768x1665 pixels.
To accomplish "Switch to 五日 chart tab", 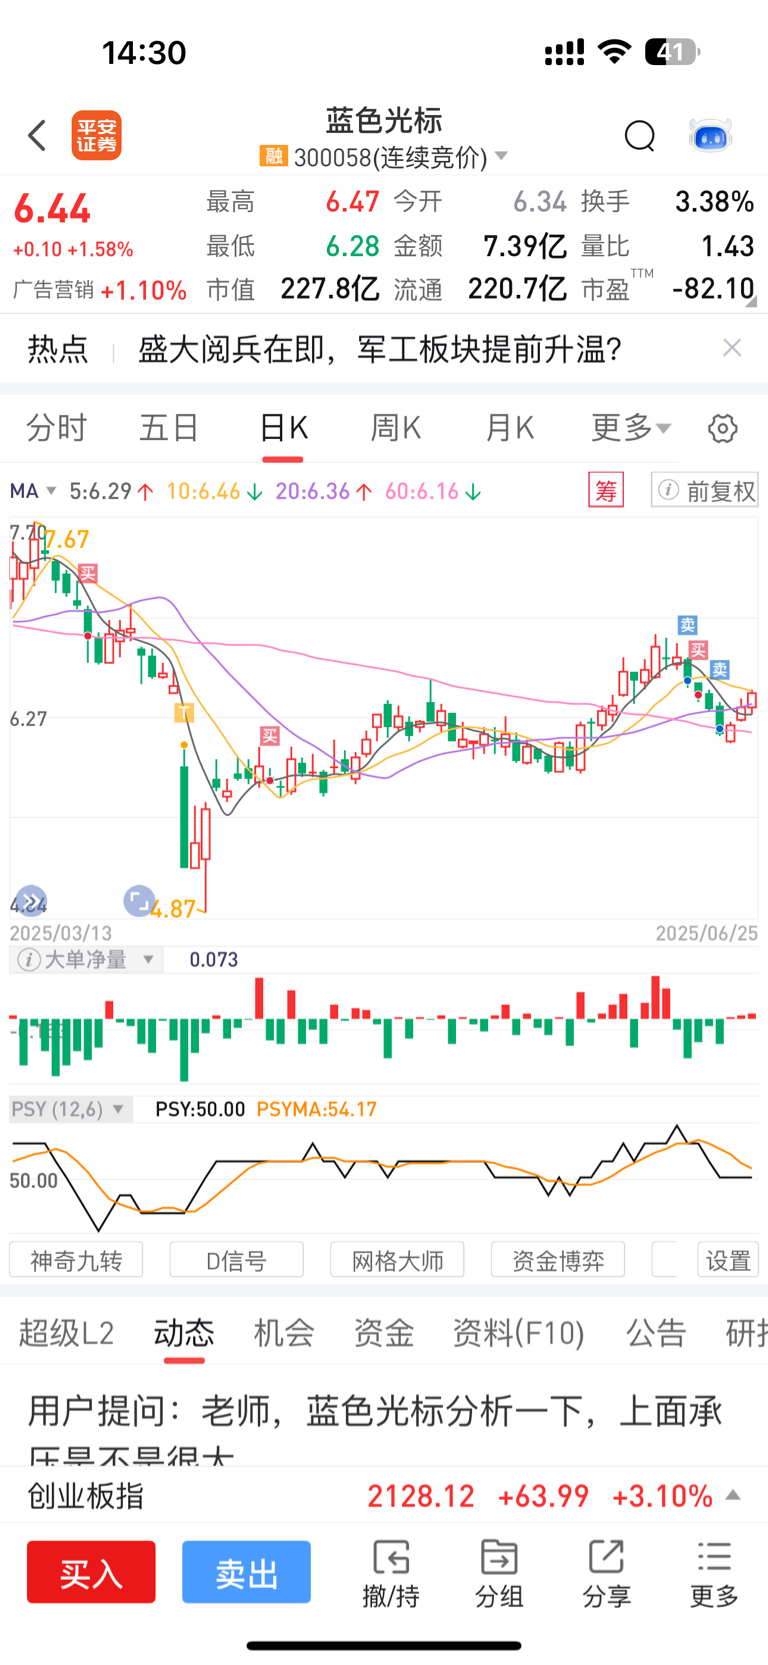I will [169, 428].
